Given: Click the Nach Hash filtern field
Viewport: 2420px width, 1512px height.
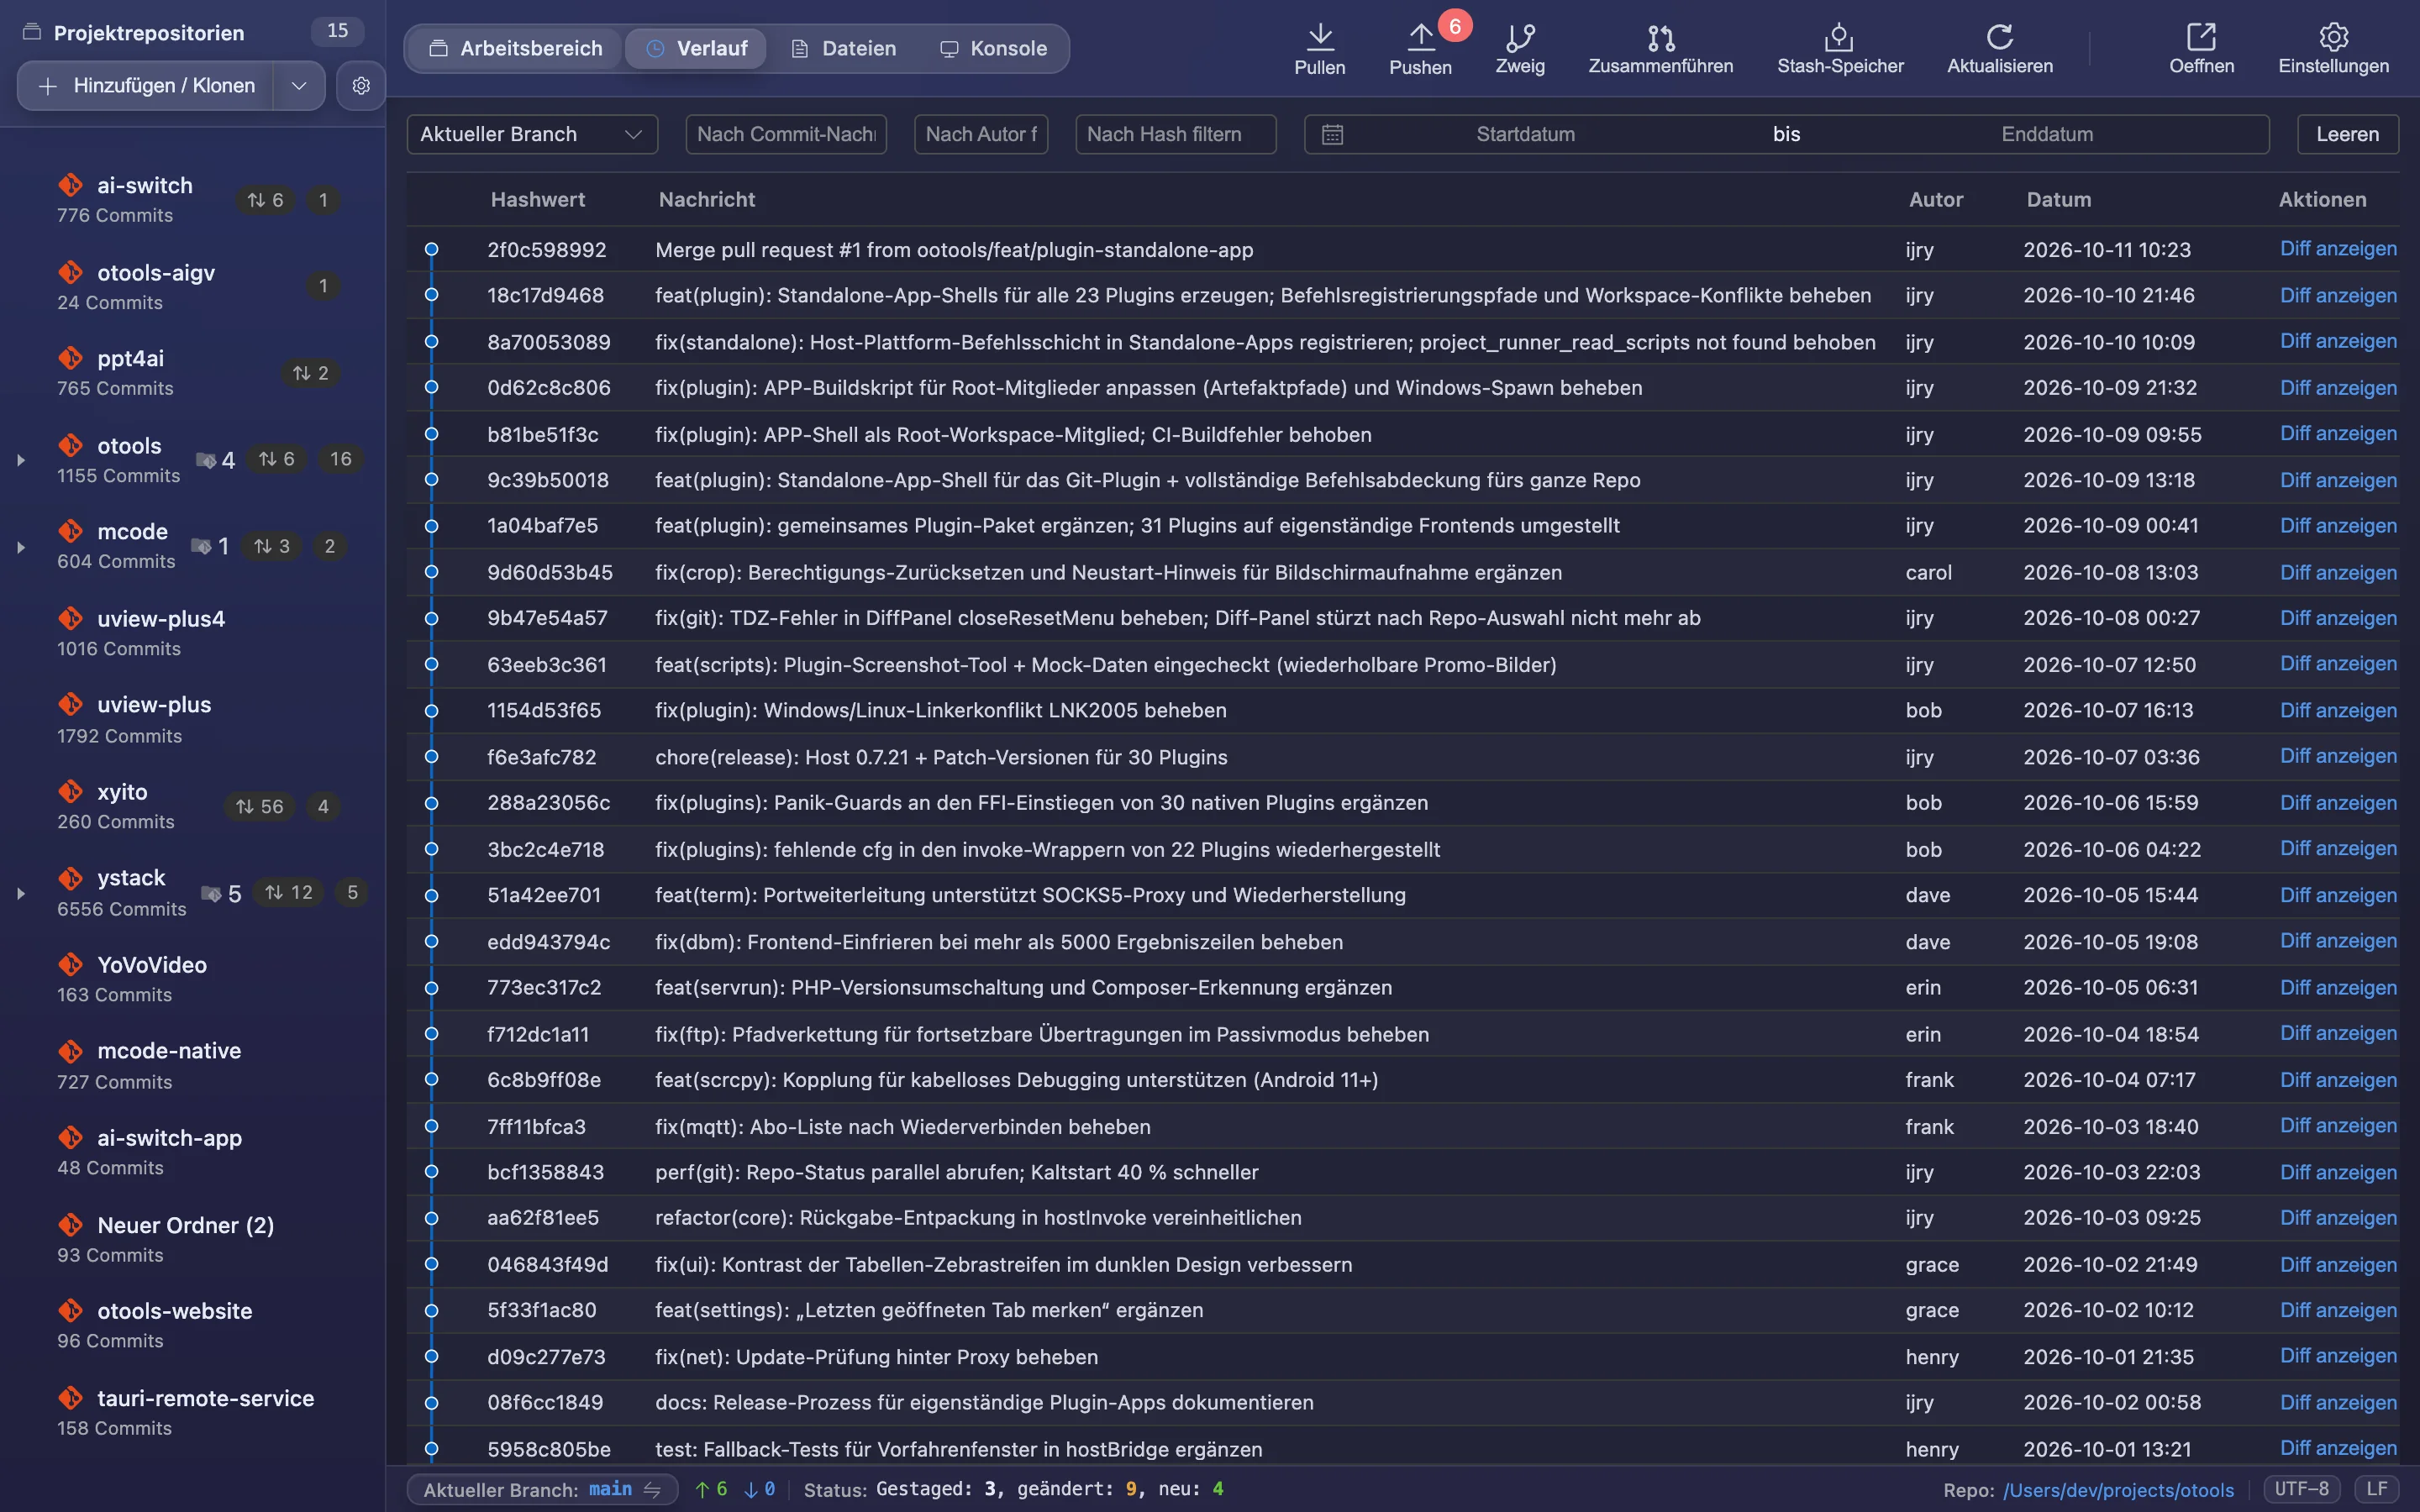Looking at the screenshot, I should coord(1175,134).
